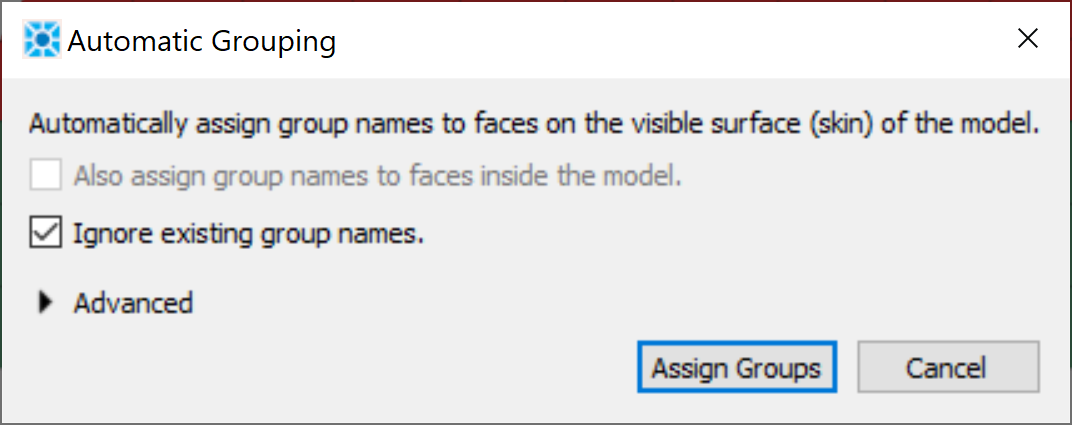The height and width of the screenshot is (425, 1072).
Task: Close the Automatic Grouping dialog with X
Action: coord(1027,39)
